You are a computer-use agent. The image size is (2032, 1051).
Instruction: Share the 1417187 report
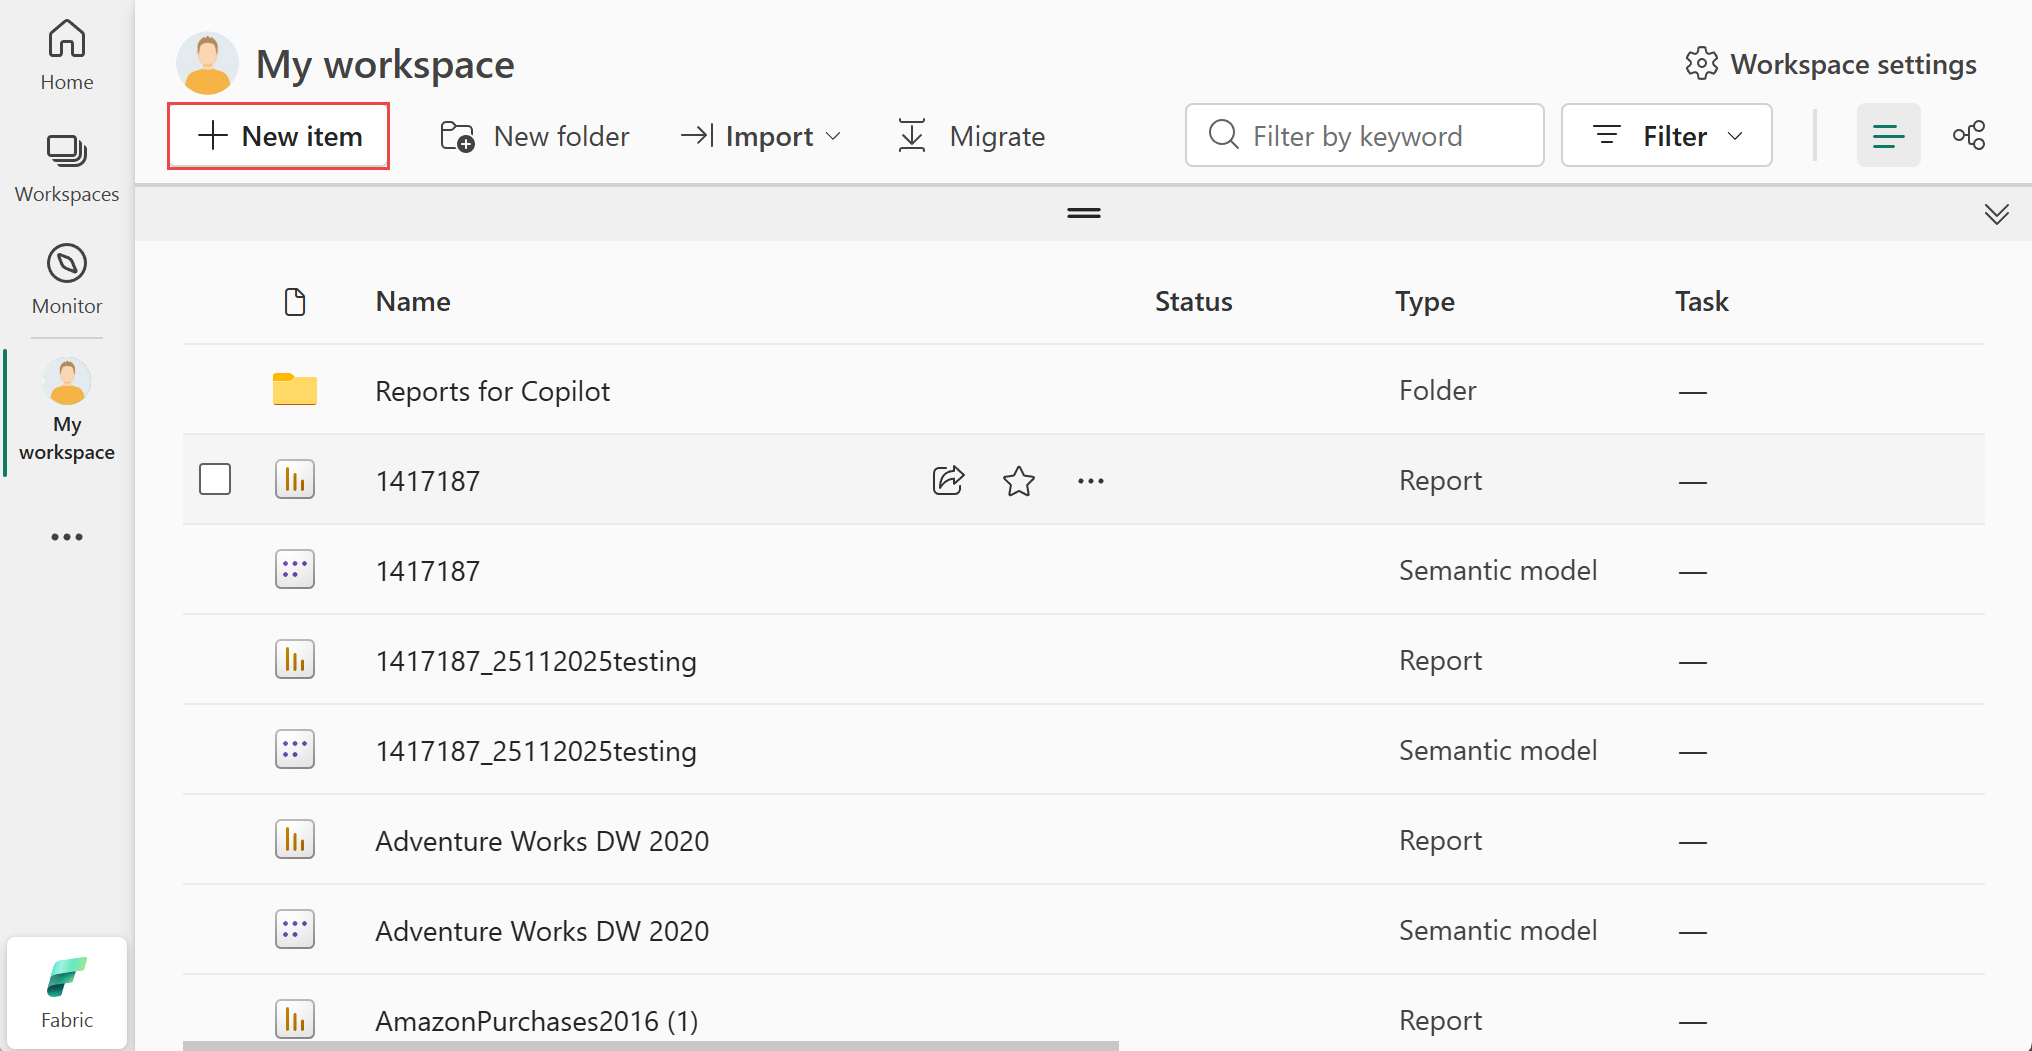948,481
